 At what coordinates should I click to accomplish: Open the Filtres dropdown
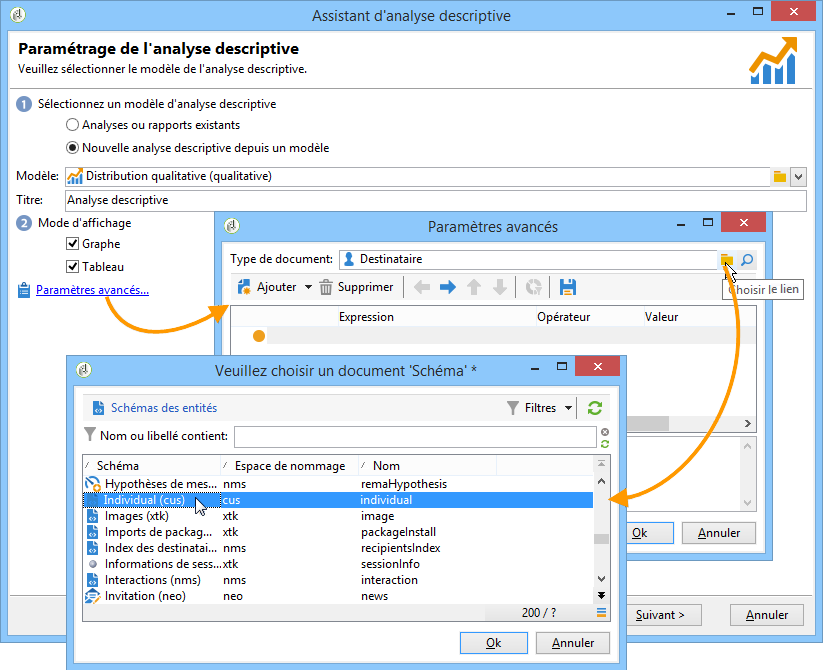click(540, 408)
